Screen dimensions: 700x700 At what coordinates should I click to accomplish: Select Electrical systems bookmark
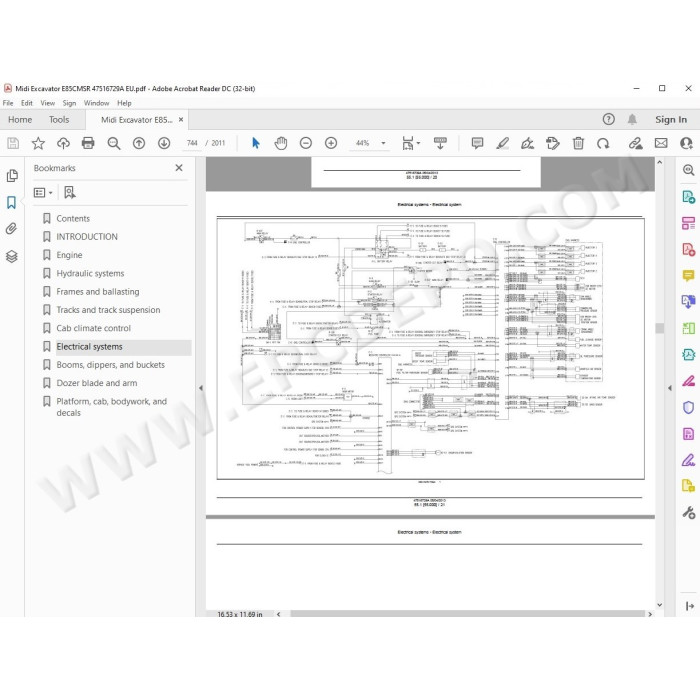(89, 346)
